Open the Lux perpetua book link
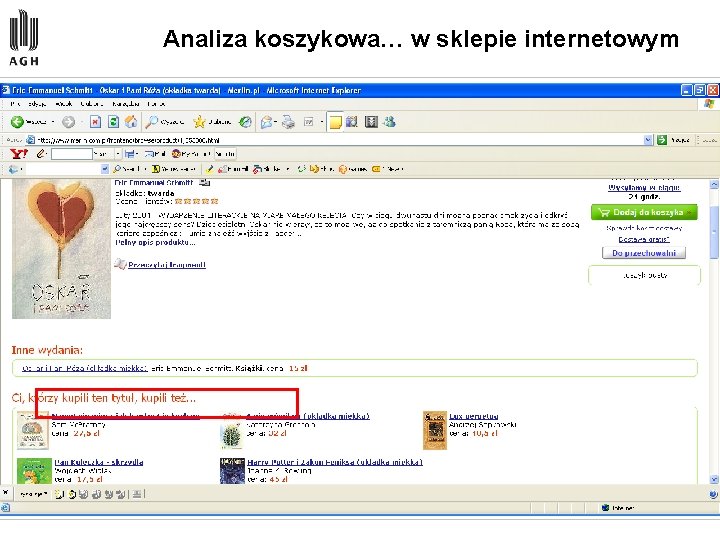720x540 pixels. click(473, 416)
